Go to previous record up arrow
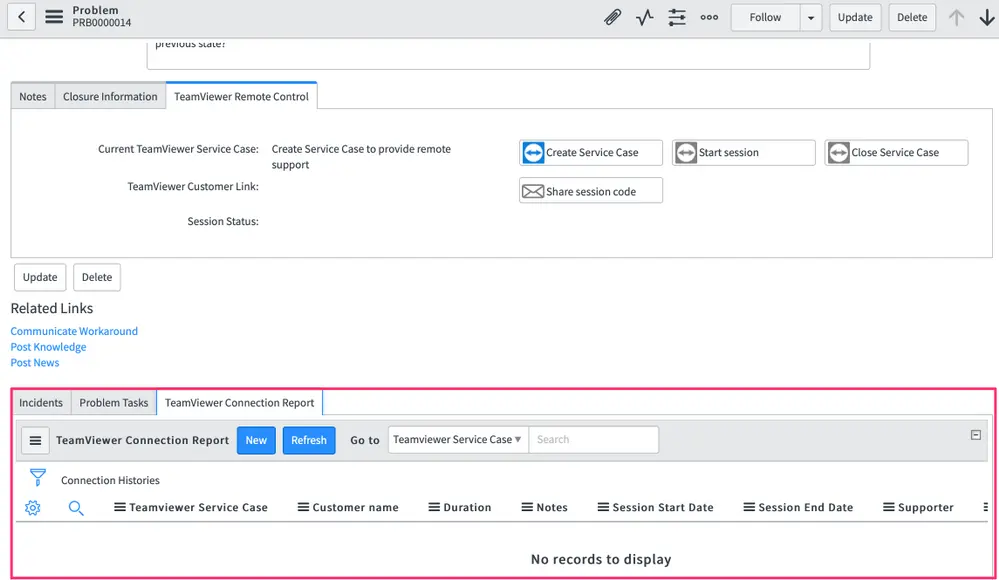The width and height of the screenshot is (999, 580). [x=956, y=17]
